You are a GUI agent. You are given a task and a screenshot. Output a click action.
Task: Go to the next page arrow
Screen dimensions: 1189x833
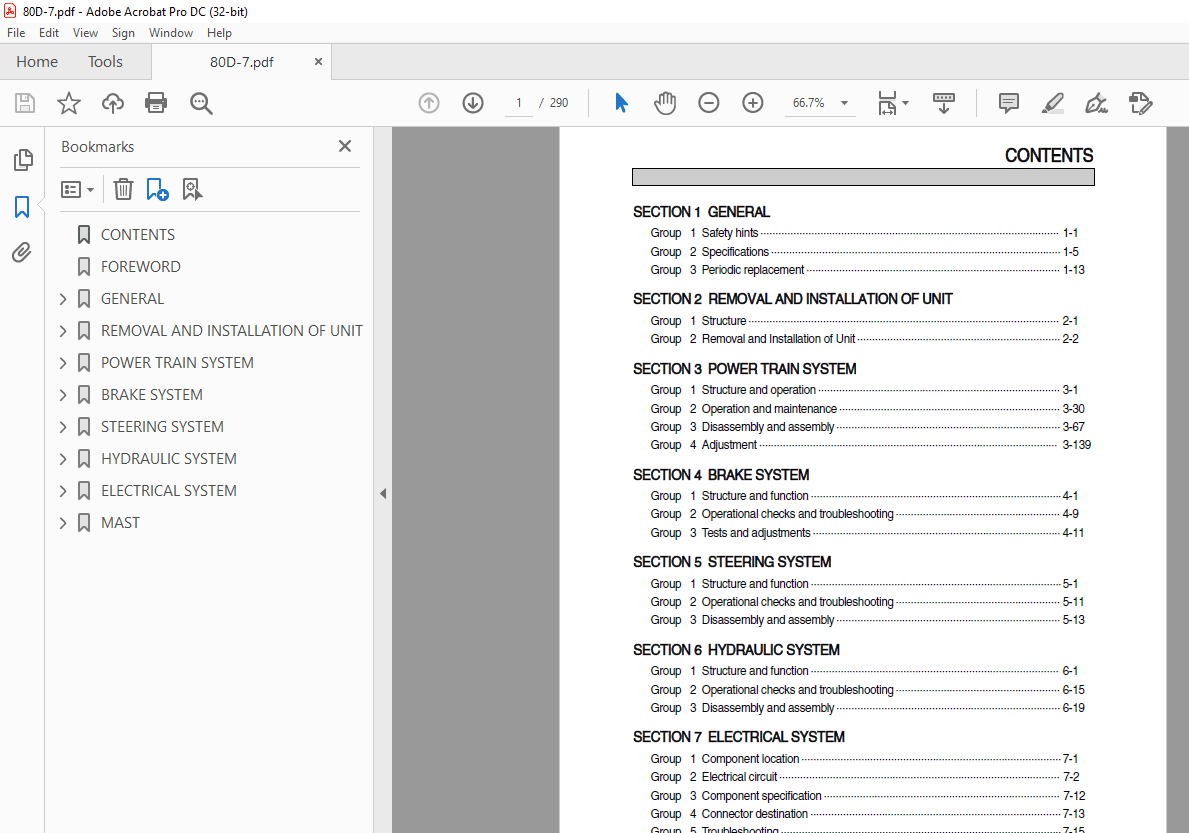[473, 103]
